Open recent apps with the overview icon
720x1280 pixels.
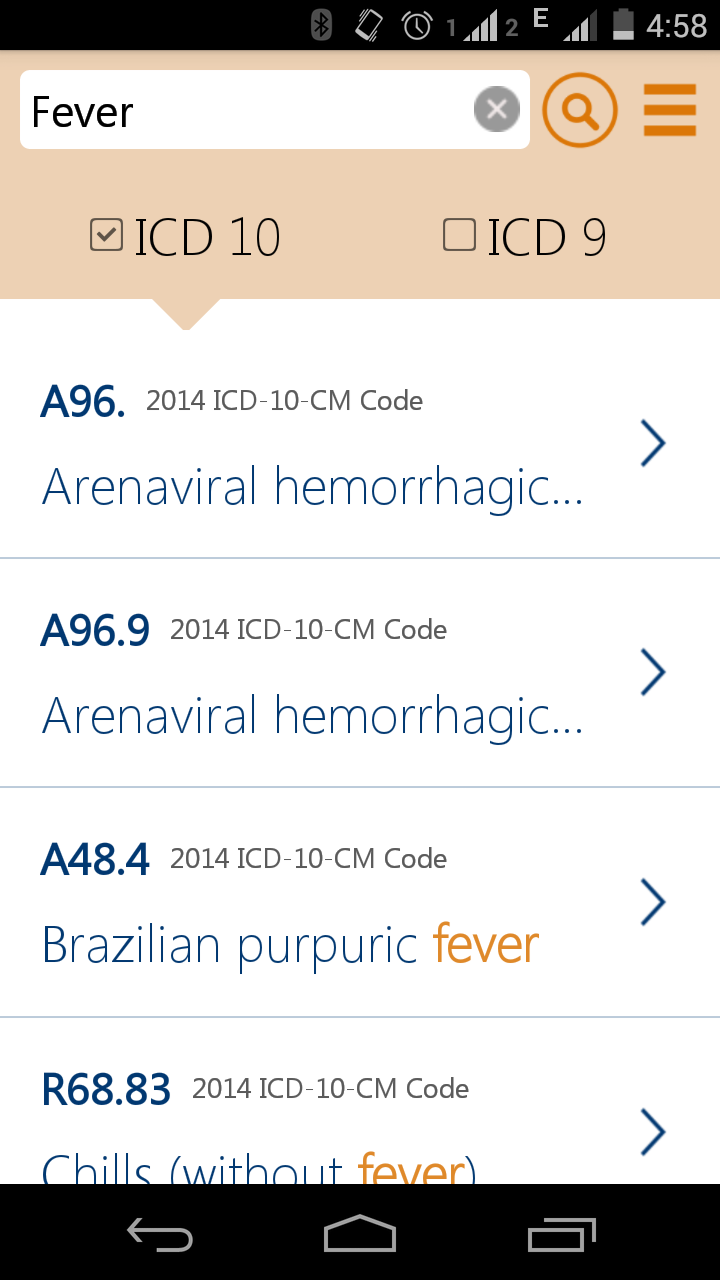tap(561, 1235)
